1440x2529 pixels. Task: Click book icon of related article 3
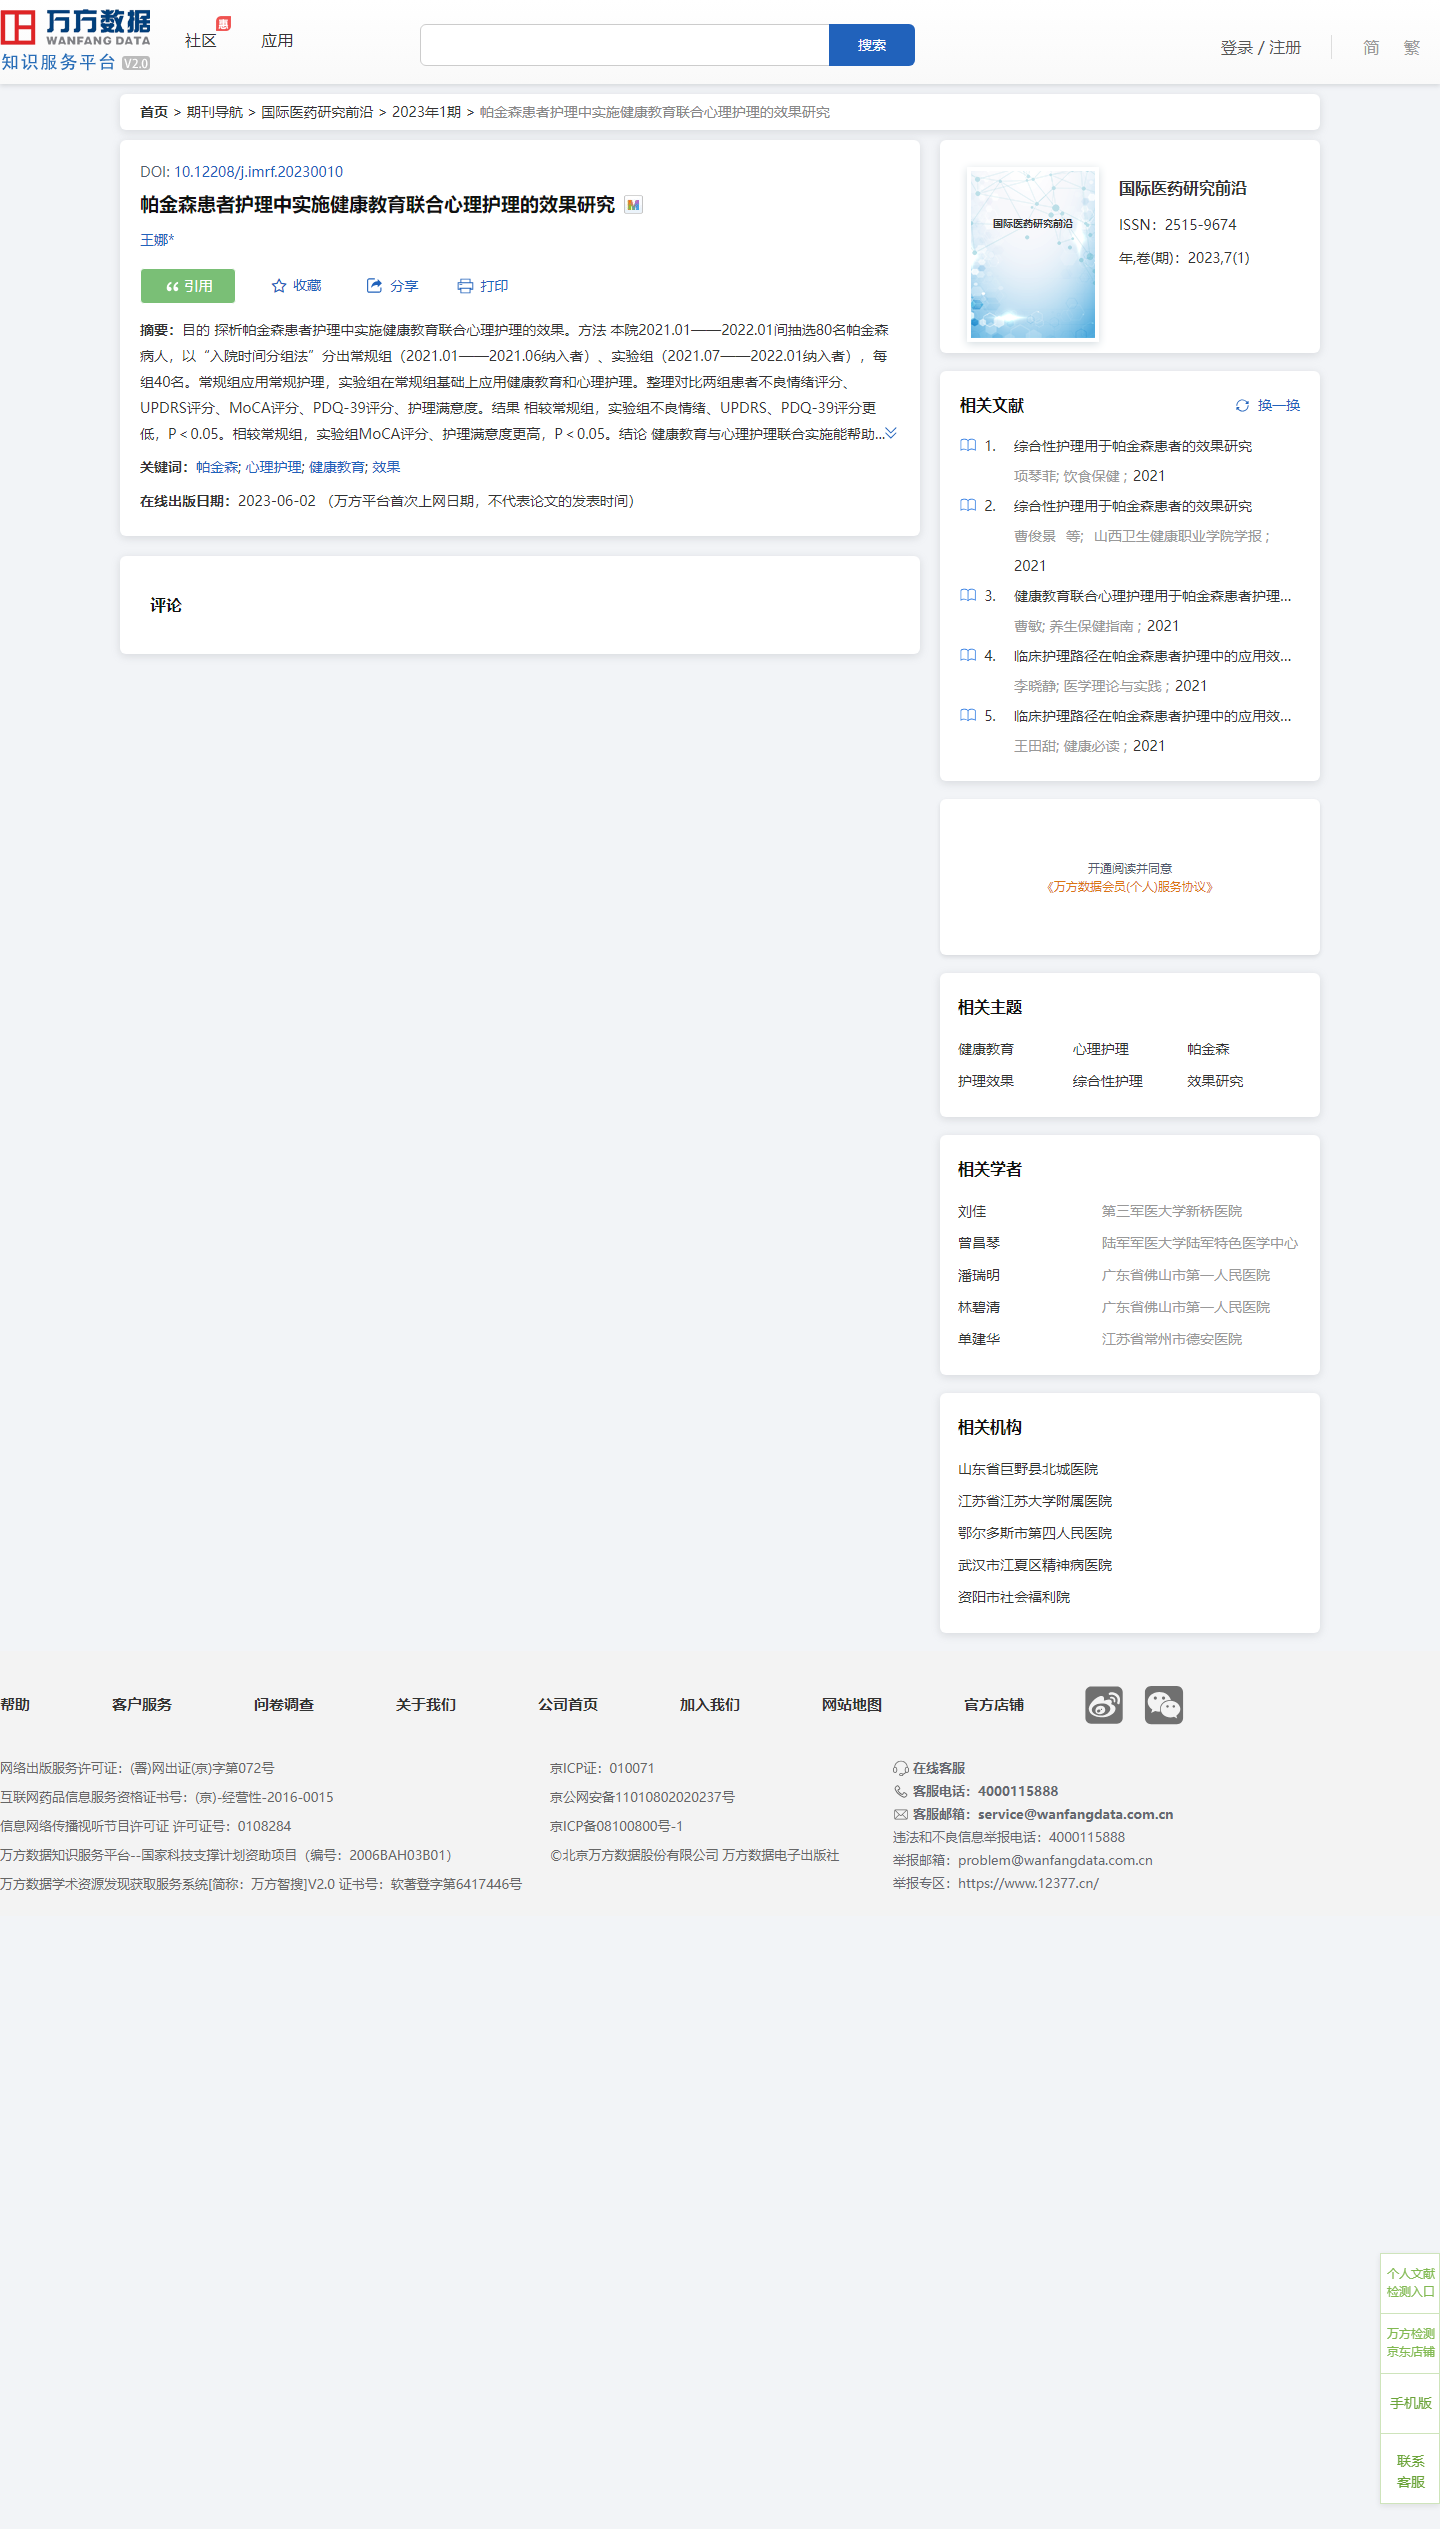[x=968, y=596]
